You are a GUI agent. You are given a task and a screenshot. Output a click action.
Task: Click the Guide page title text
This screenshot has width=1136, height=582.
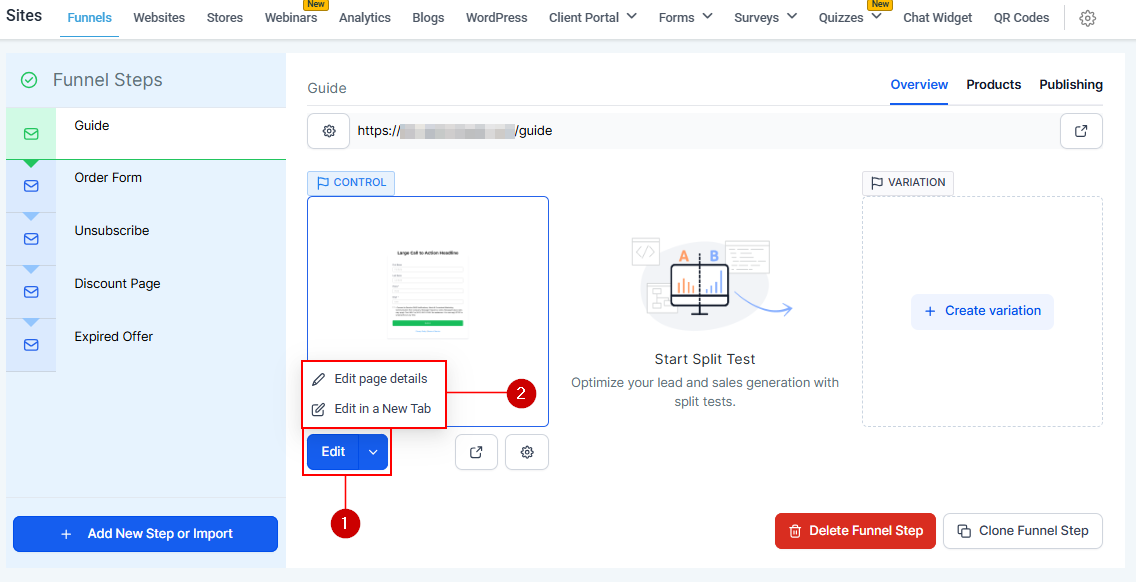(x=327, y=88)
